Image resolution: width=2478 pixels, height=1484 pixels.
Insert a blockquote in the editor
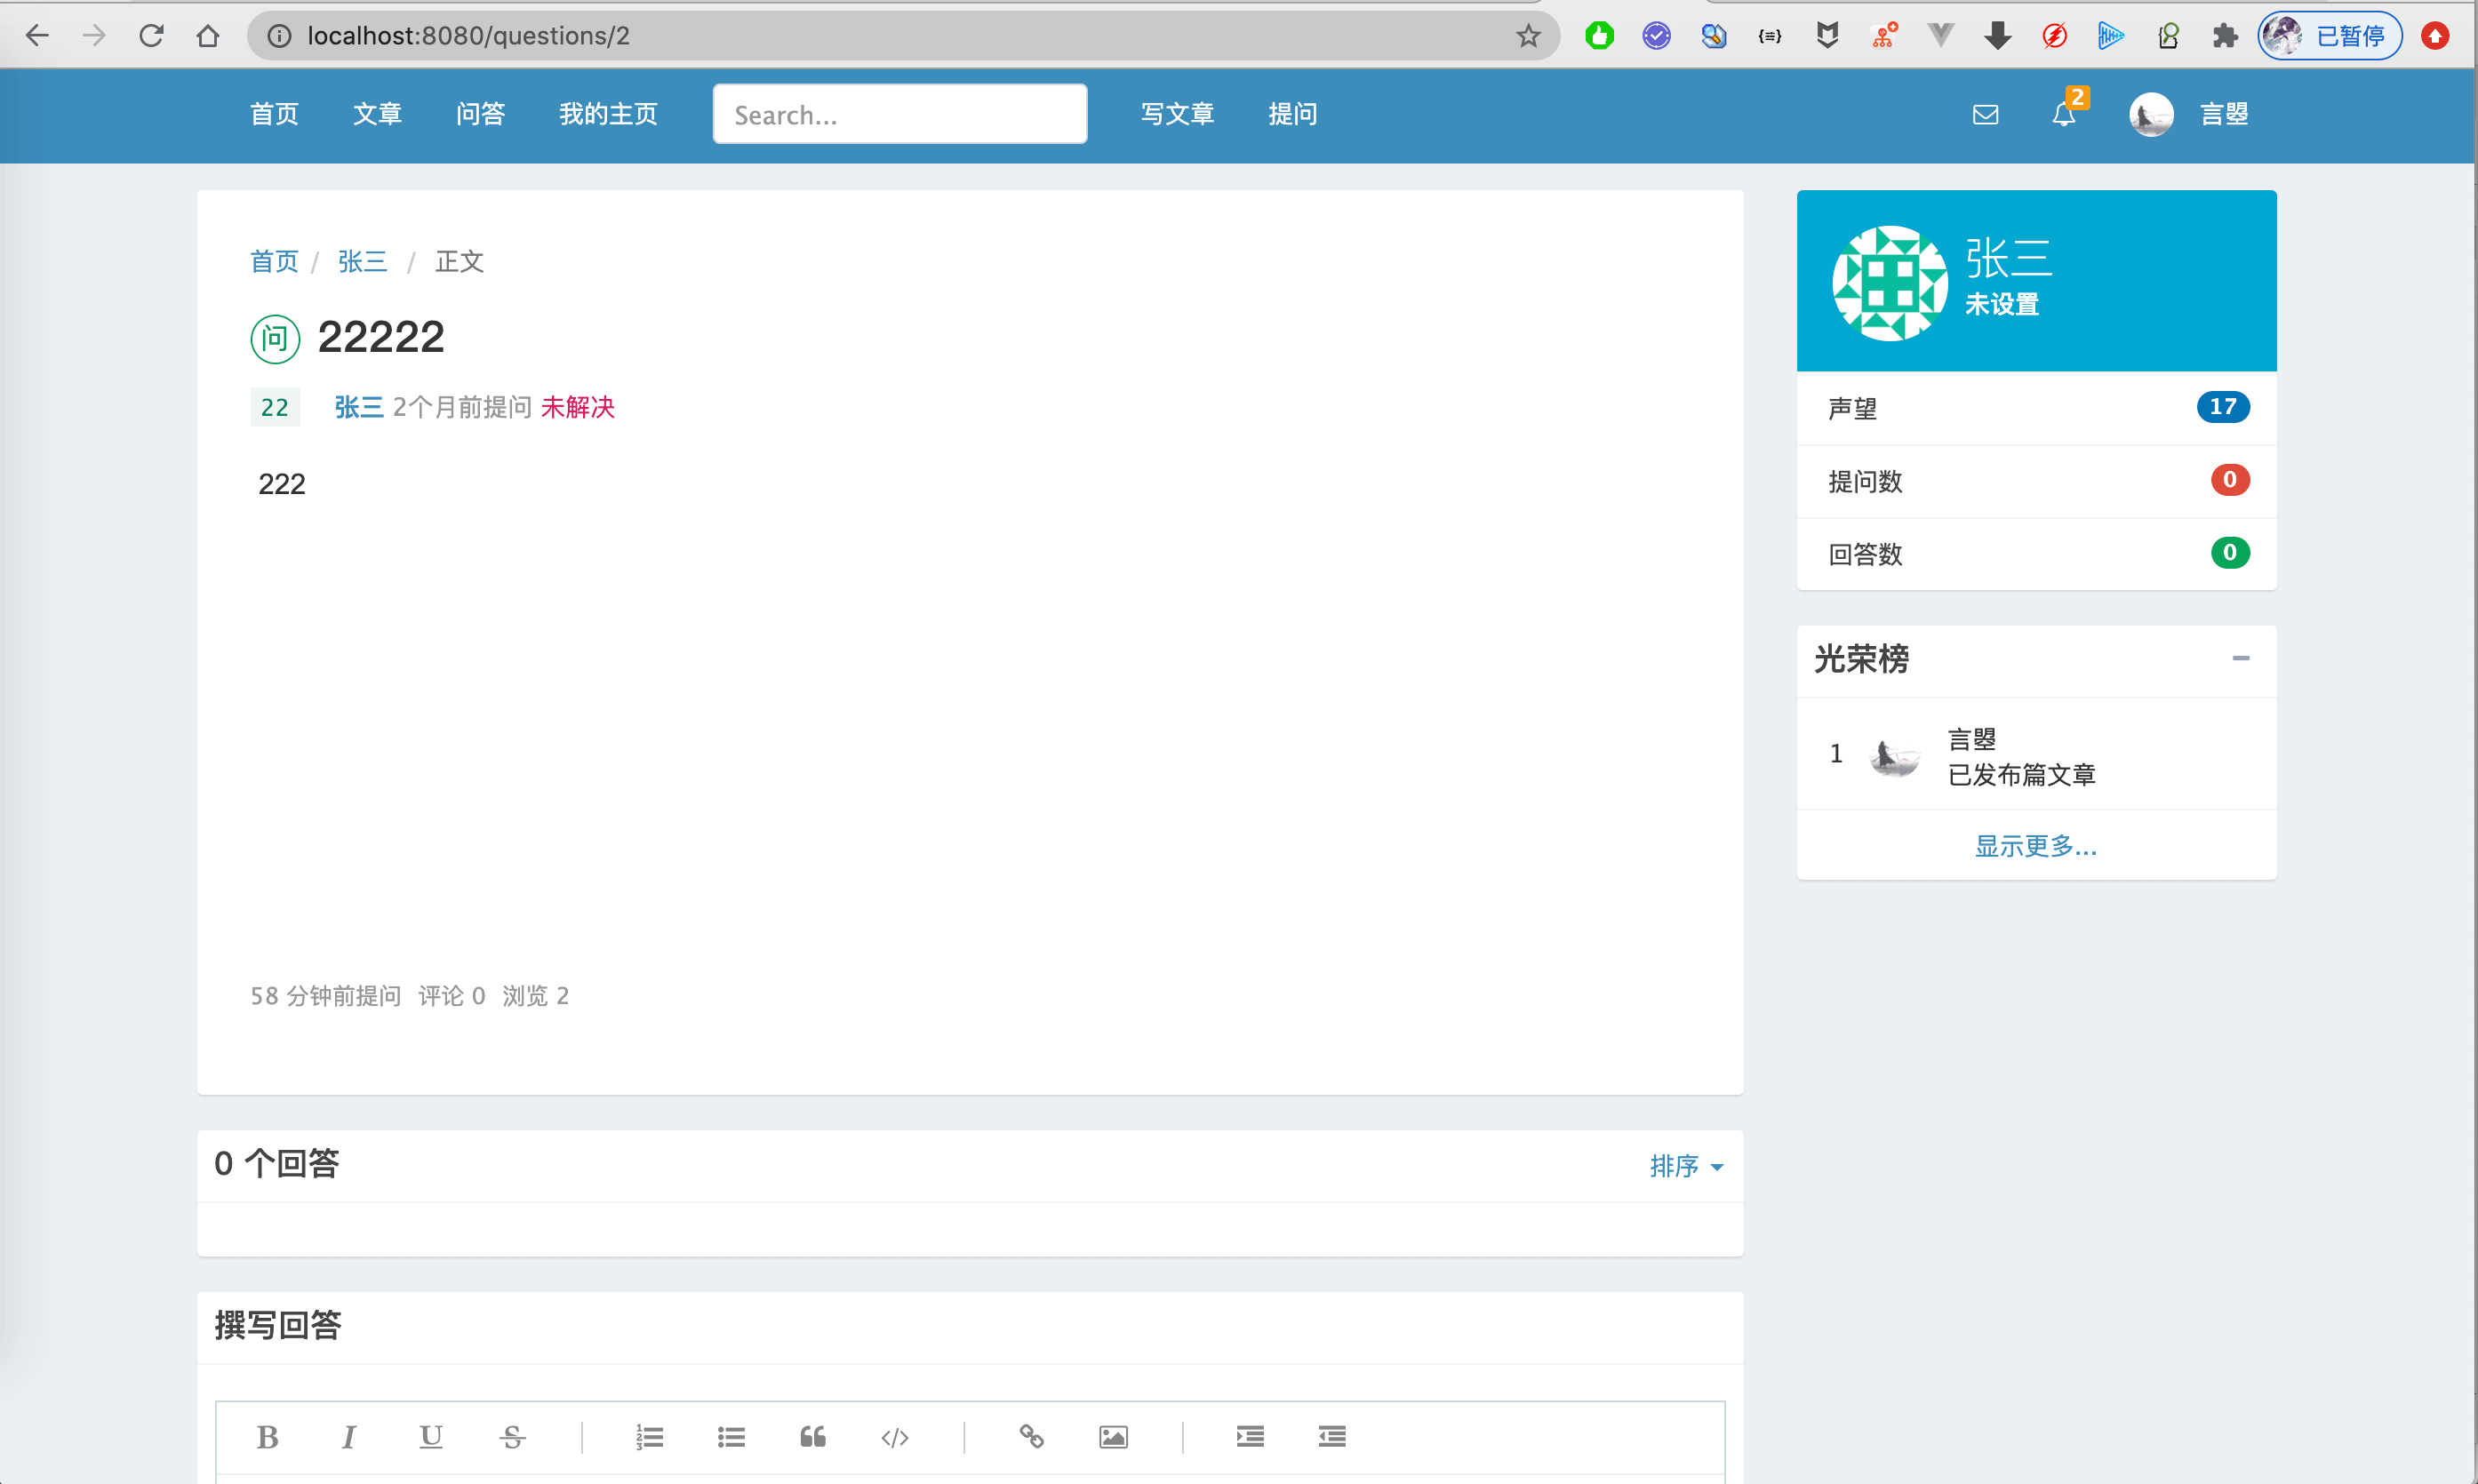813,1437
